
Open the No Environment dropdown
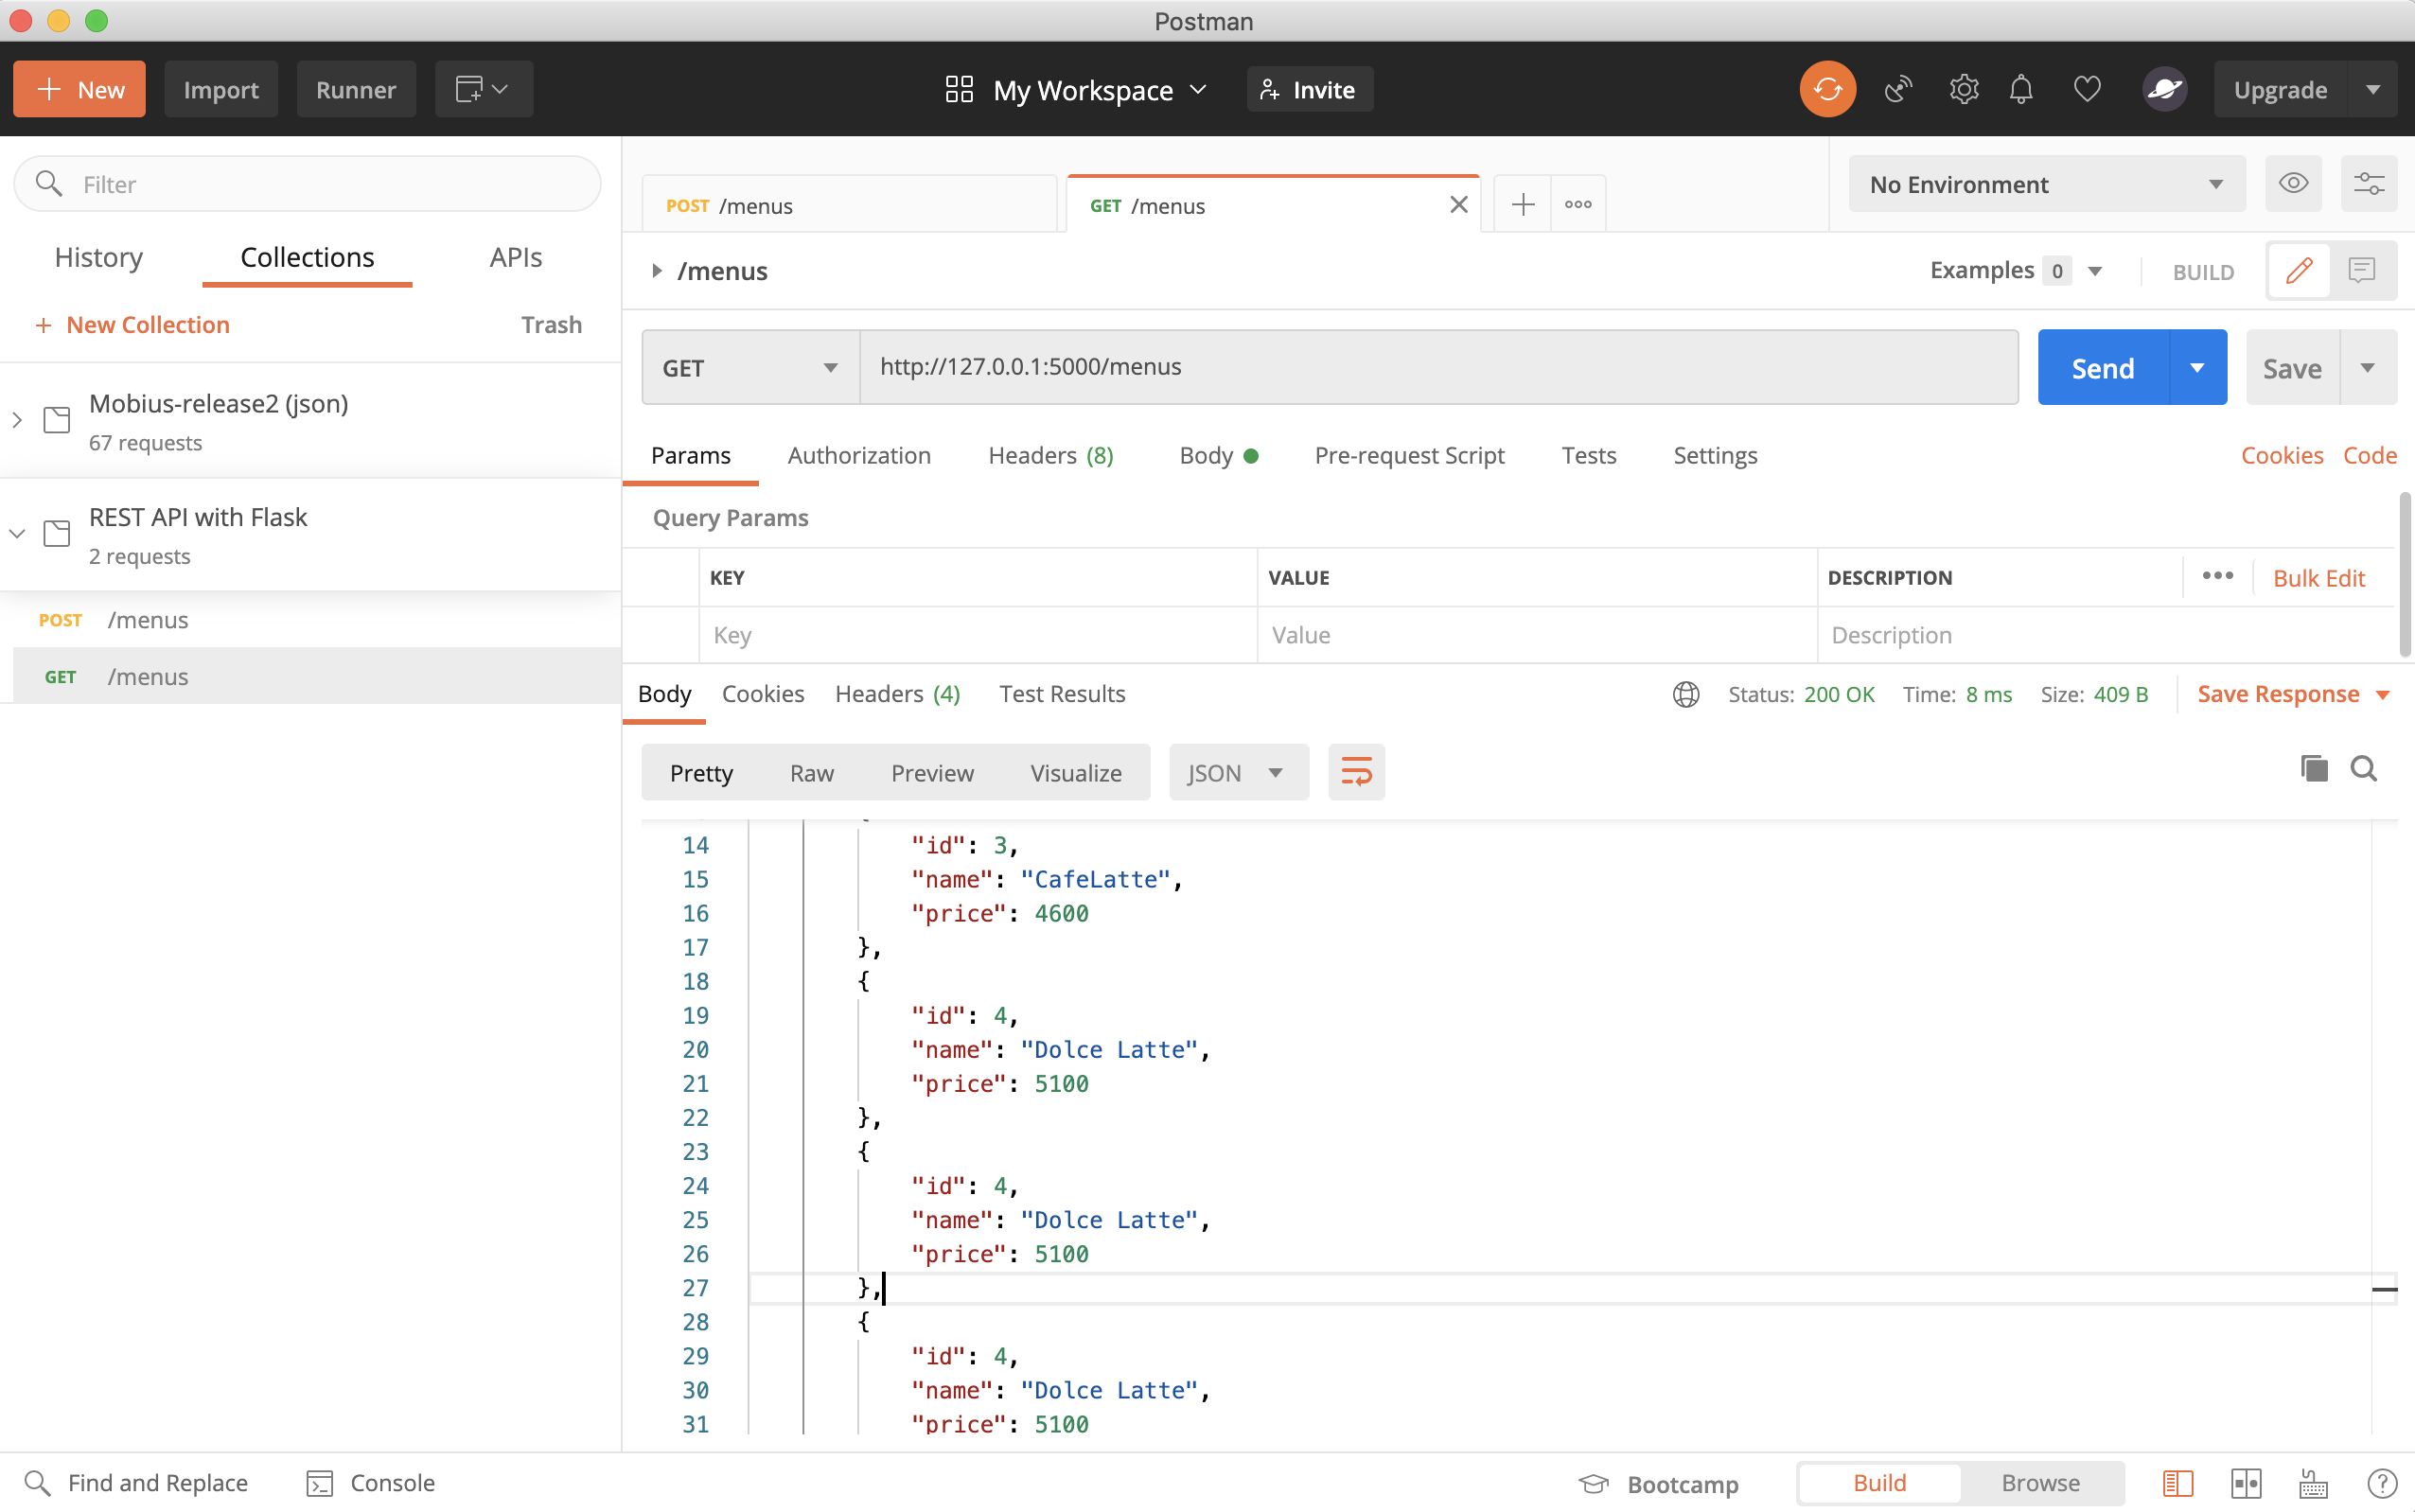point(2046,184)
